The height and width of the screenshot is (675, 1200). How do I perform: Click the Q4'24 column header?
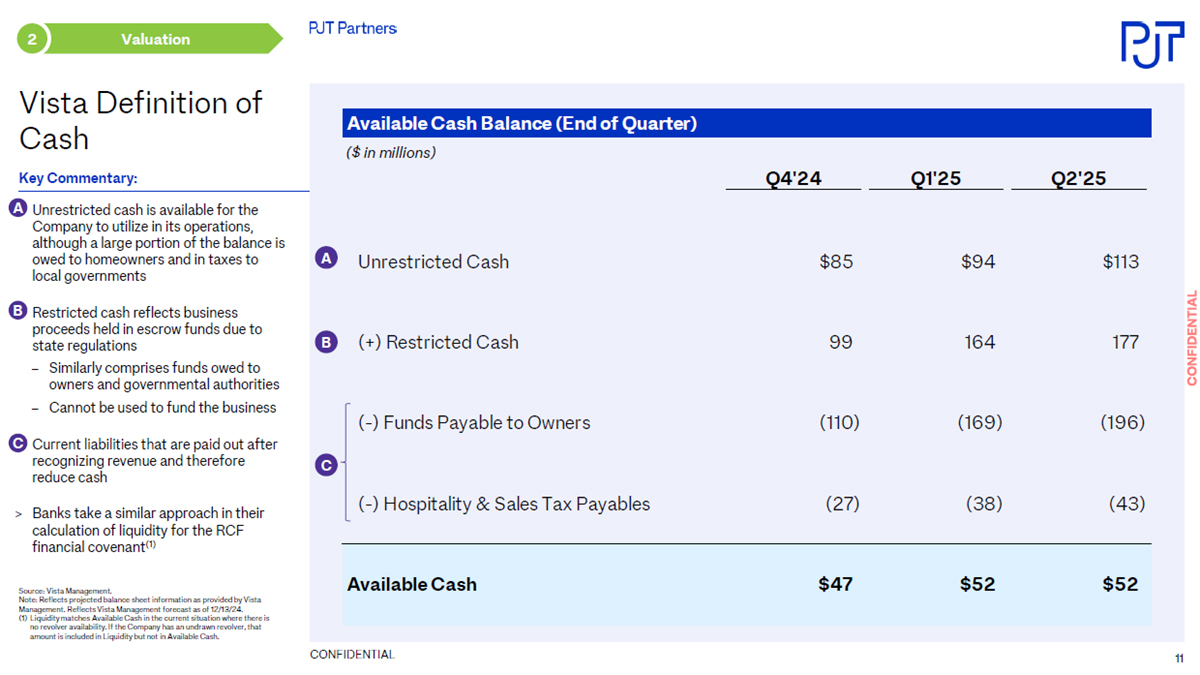click(x=794, y=178)
